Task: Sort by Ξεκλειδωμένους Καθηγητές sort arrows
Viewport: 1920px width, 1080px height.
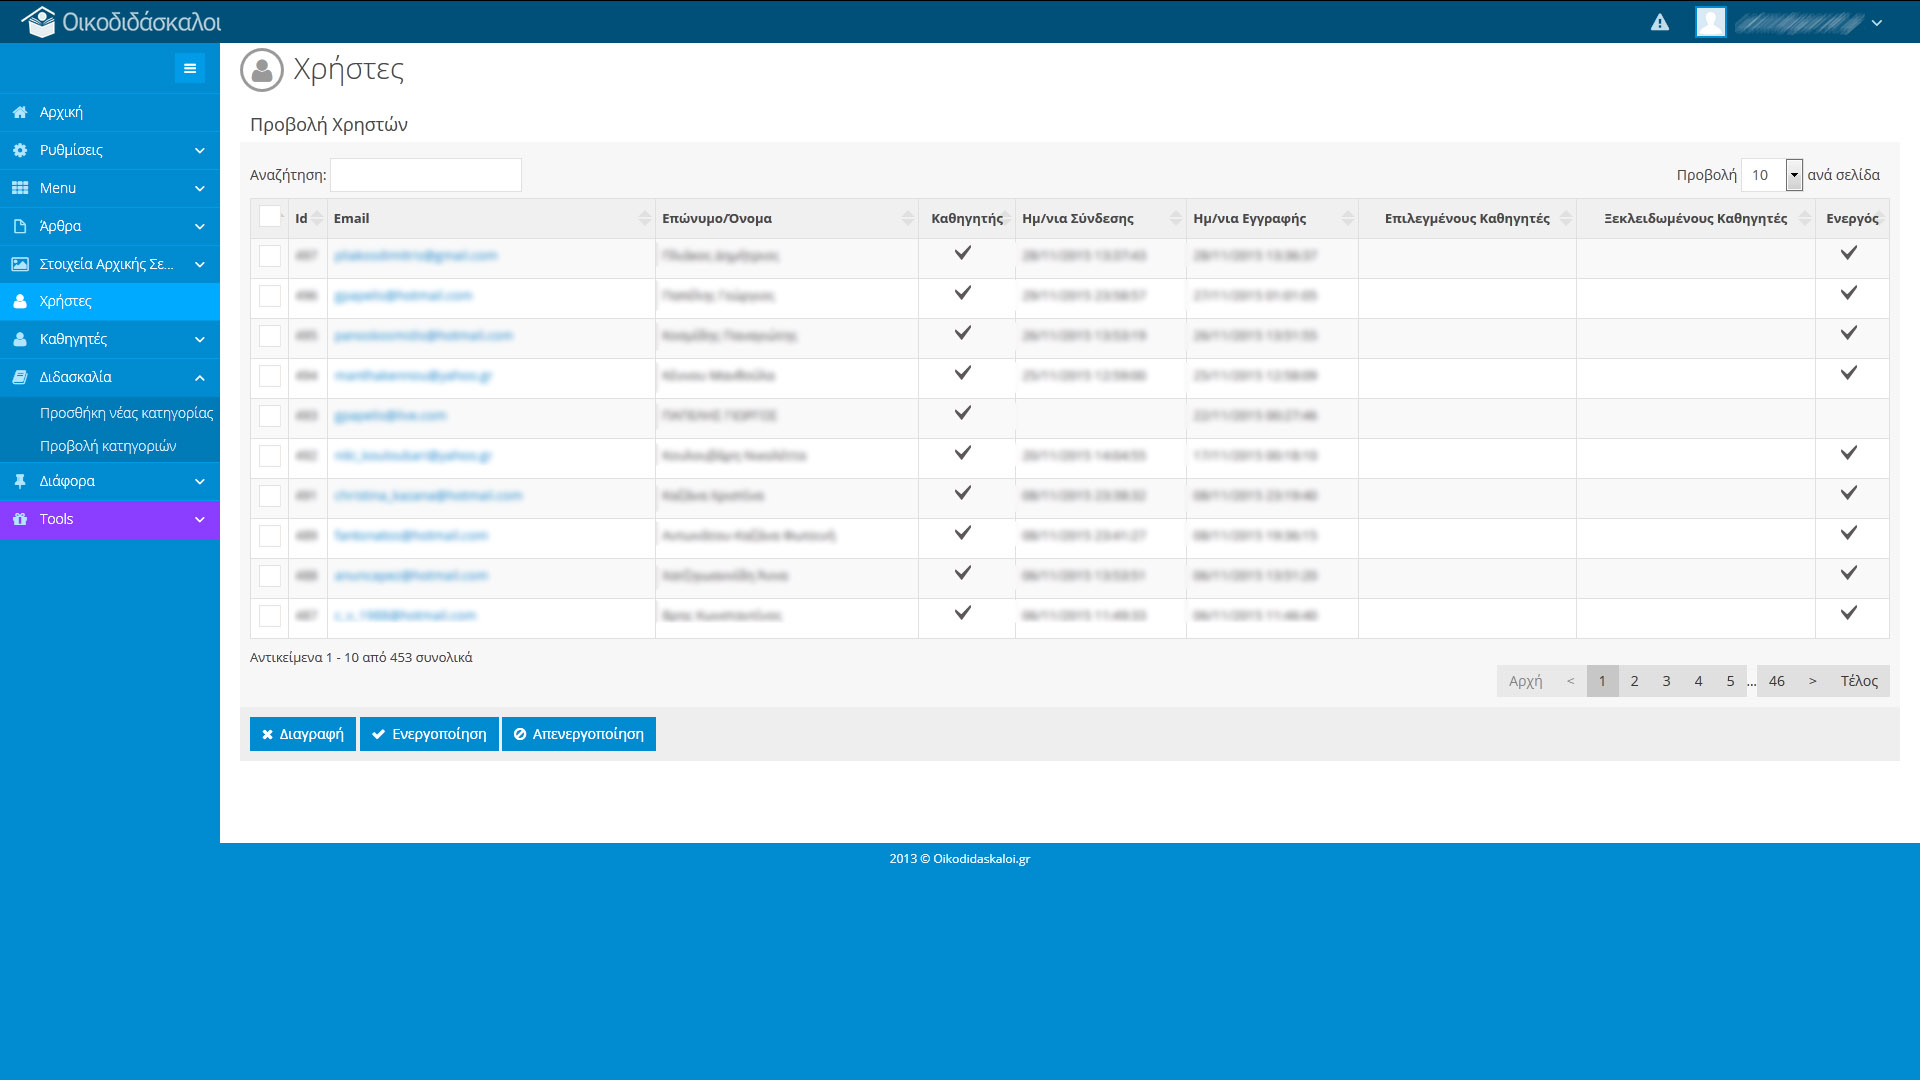Action: (1805, 218)
